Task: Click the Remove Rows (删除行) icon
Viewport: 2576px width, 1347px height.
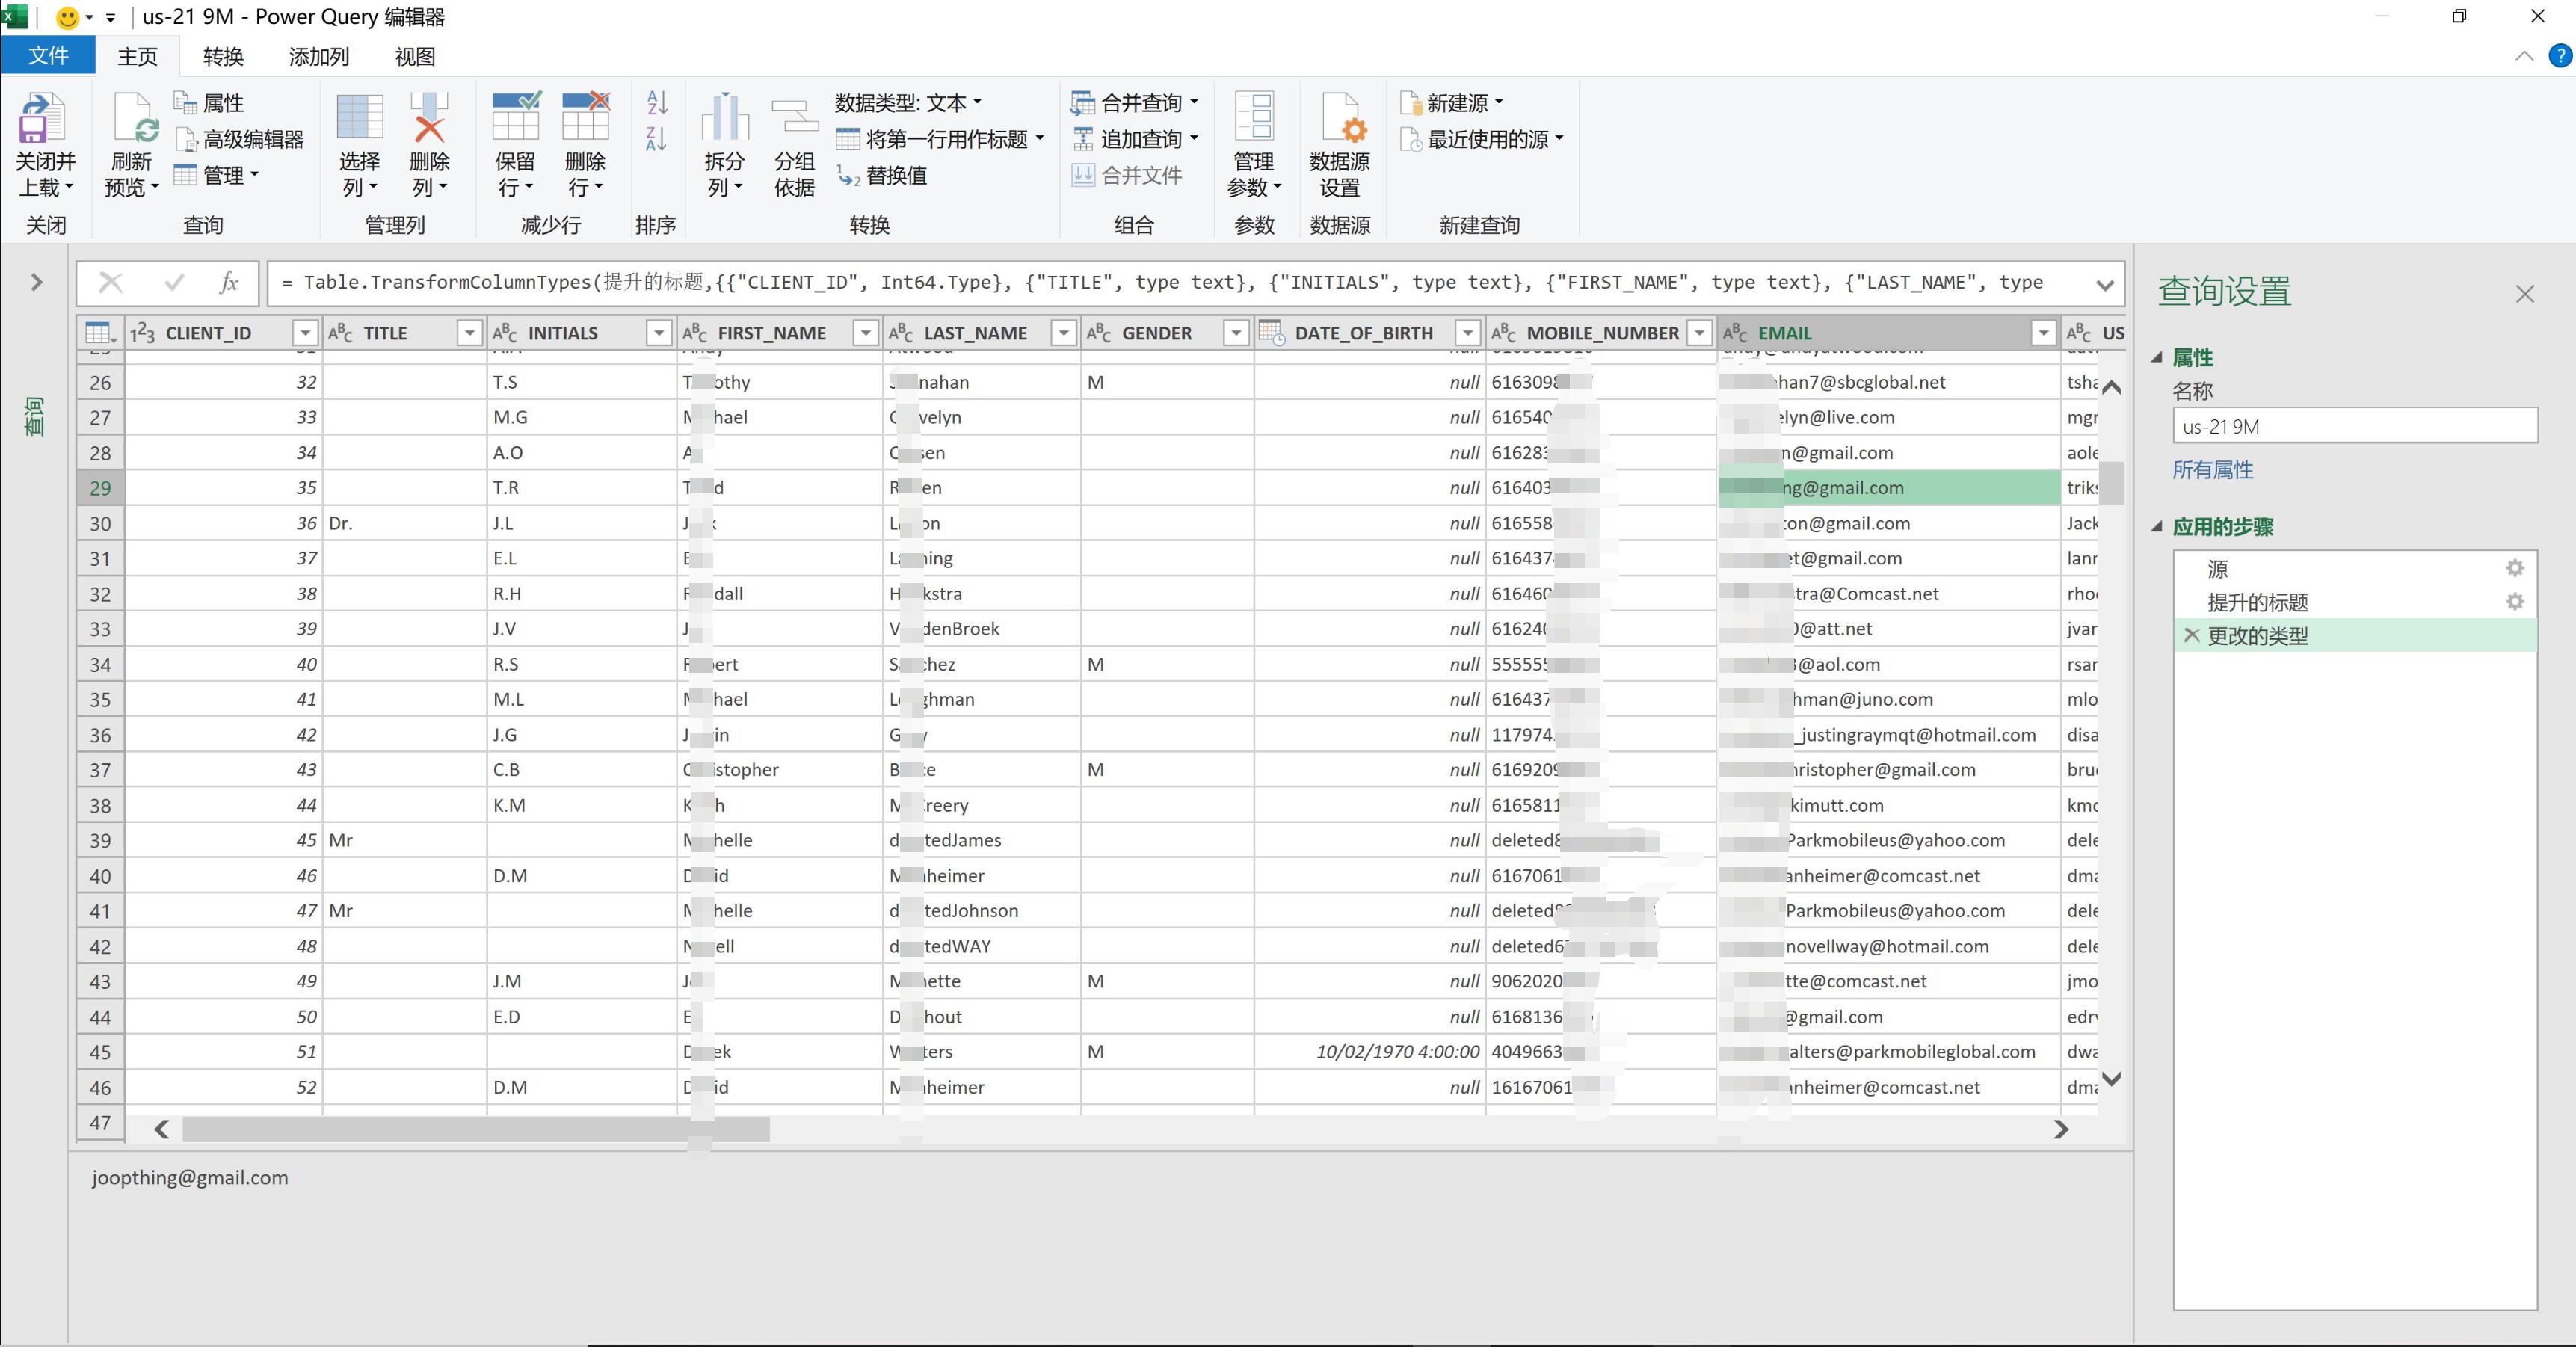Action: [585, 117]
